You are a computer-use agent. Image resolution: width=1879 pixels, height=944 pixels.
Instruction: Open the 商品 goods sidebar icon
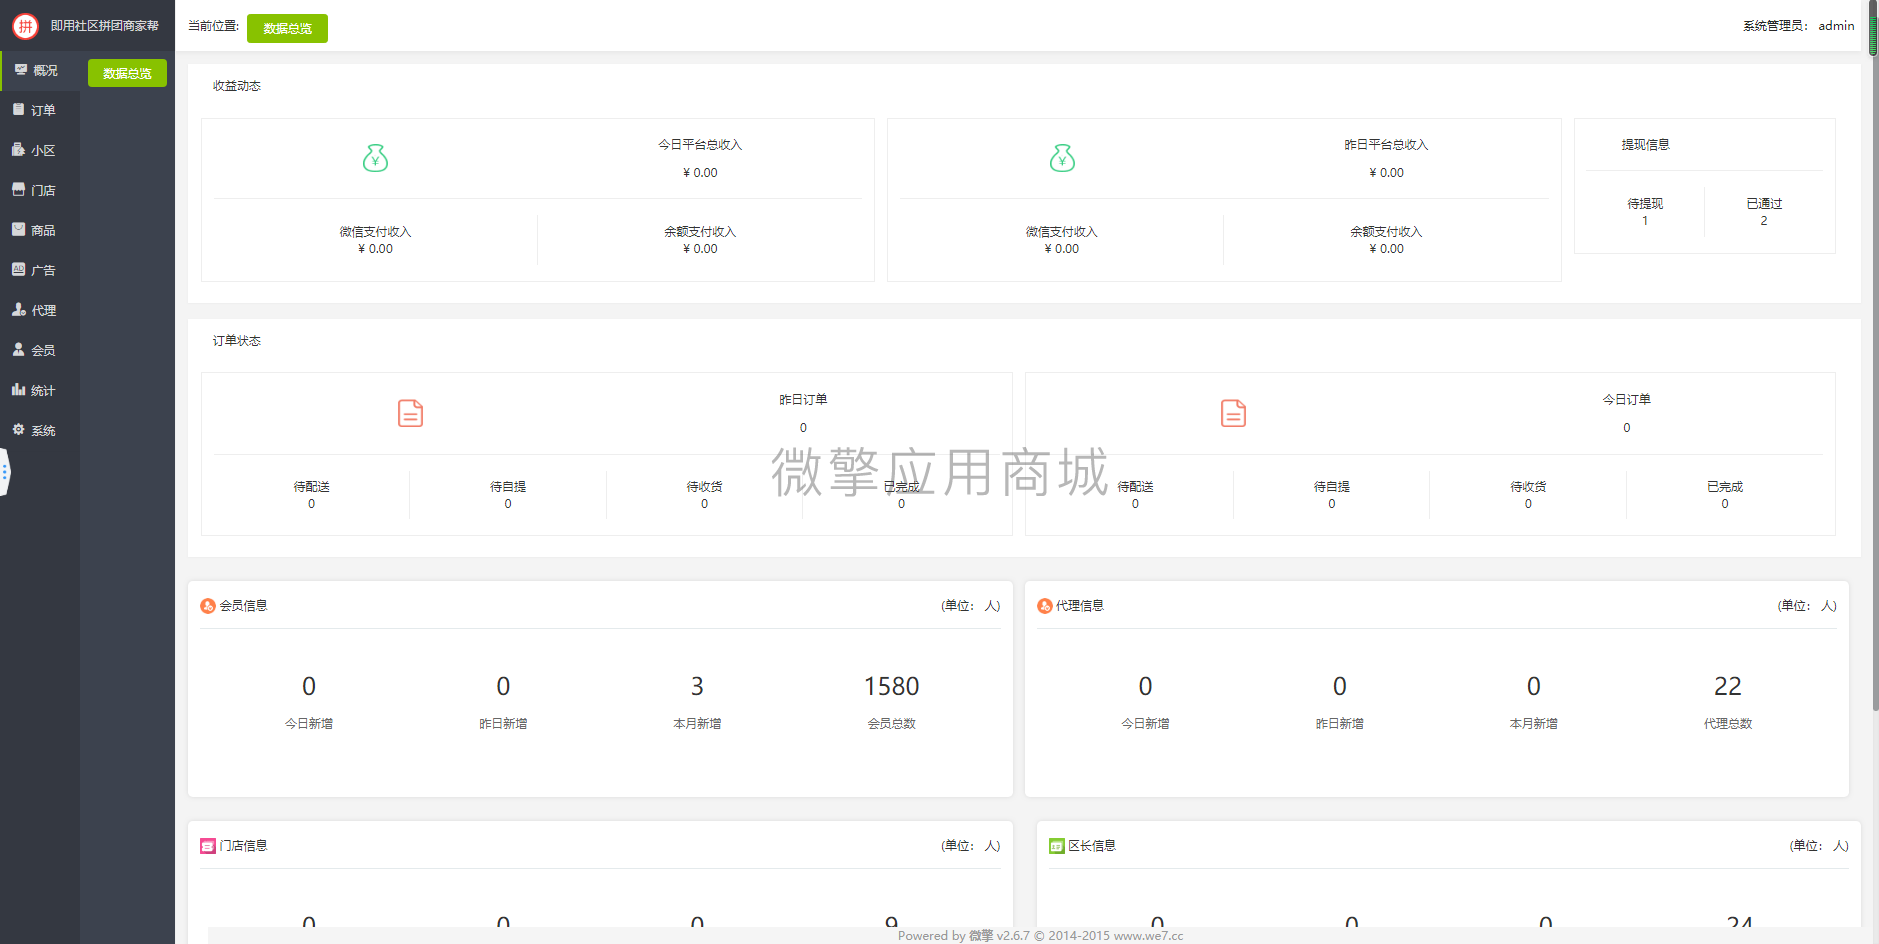18,230
